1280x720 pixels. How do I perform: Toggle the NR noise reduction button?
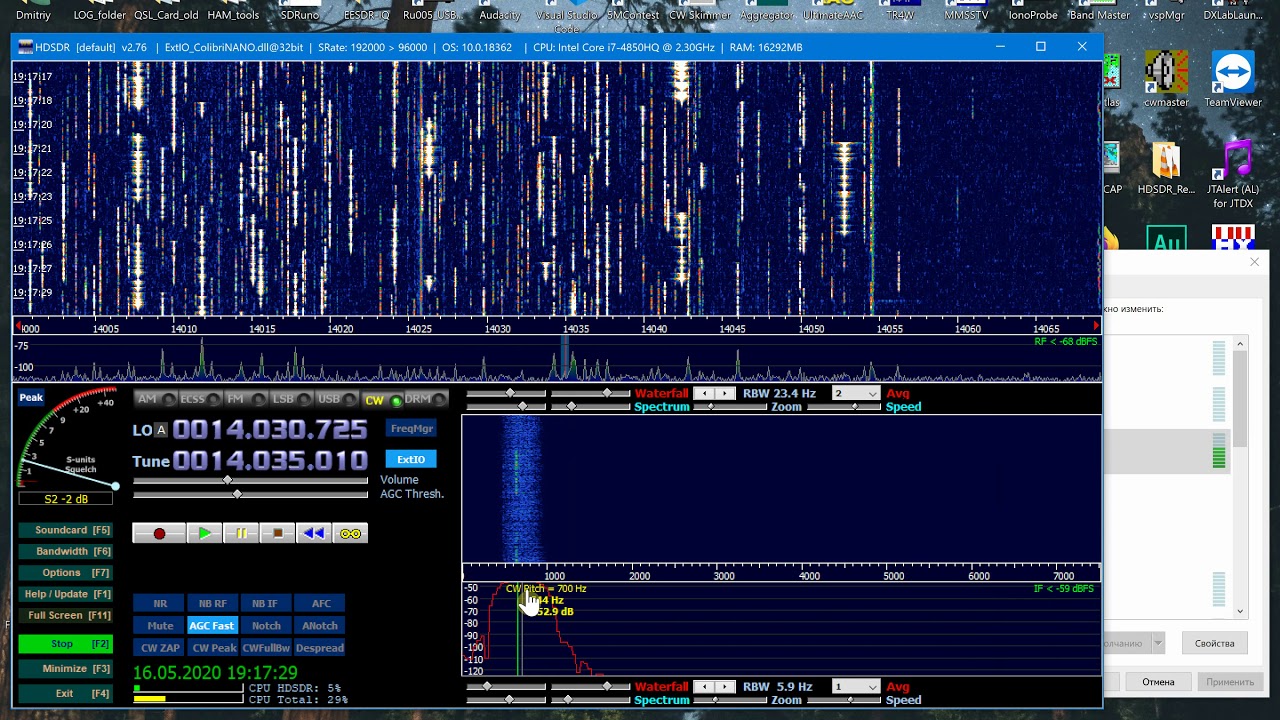pyautogui.click(x=160, y=604)
